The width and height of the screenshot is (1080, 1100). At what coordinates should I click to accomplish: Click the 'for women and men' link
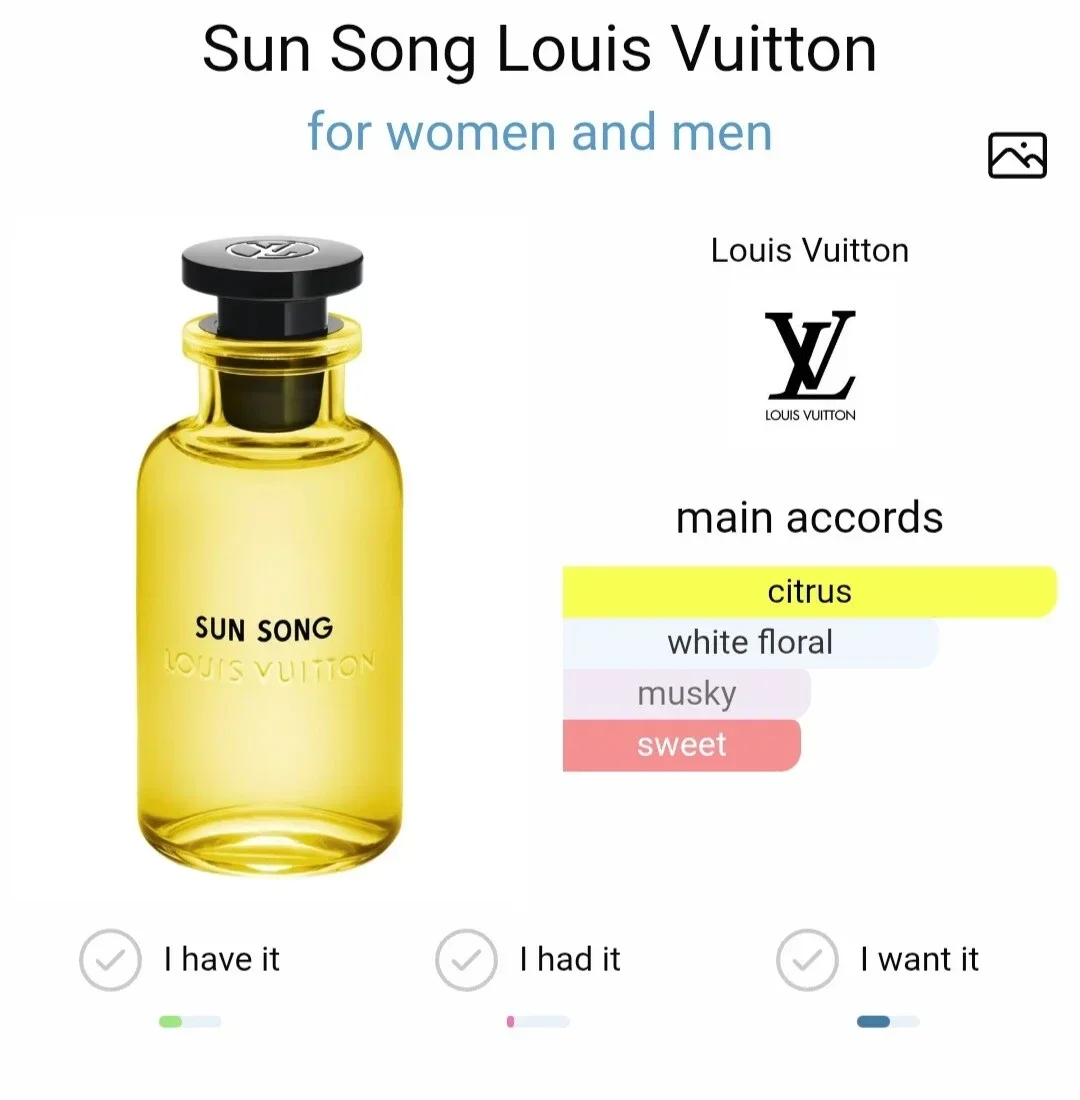coord(540,132)
